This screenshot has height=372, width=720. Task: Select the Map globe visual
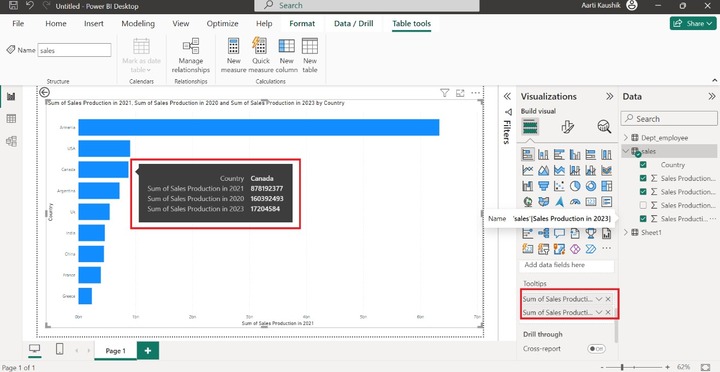click(x=528, y=202)
